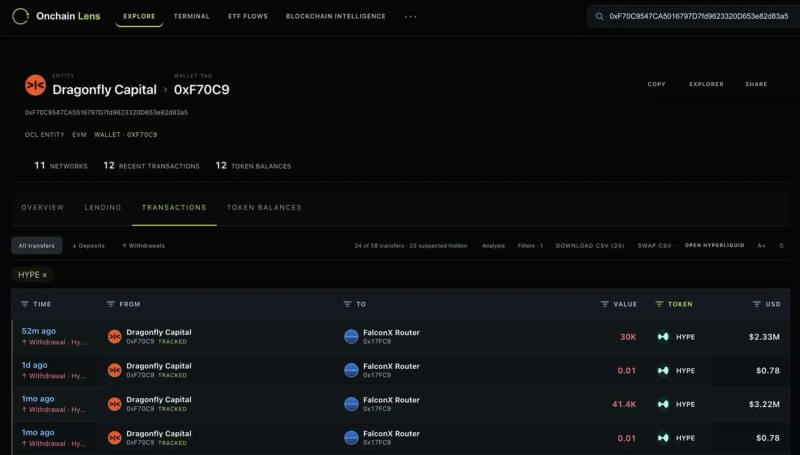Viewport: 800px width, 455px height.
Task: Click Dragonfly logo in the 41.4K row
Action: coord(115,404)
